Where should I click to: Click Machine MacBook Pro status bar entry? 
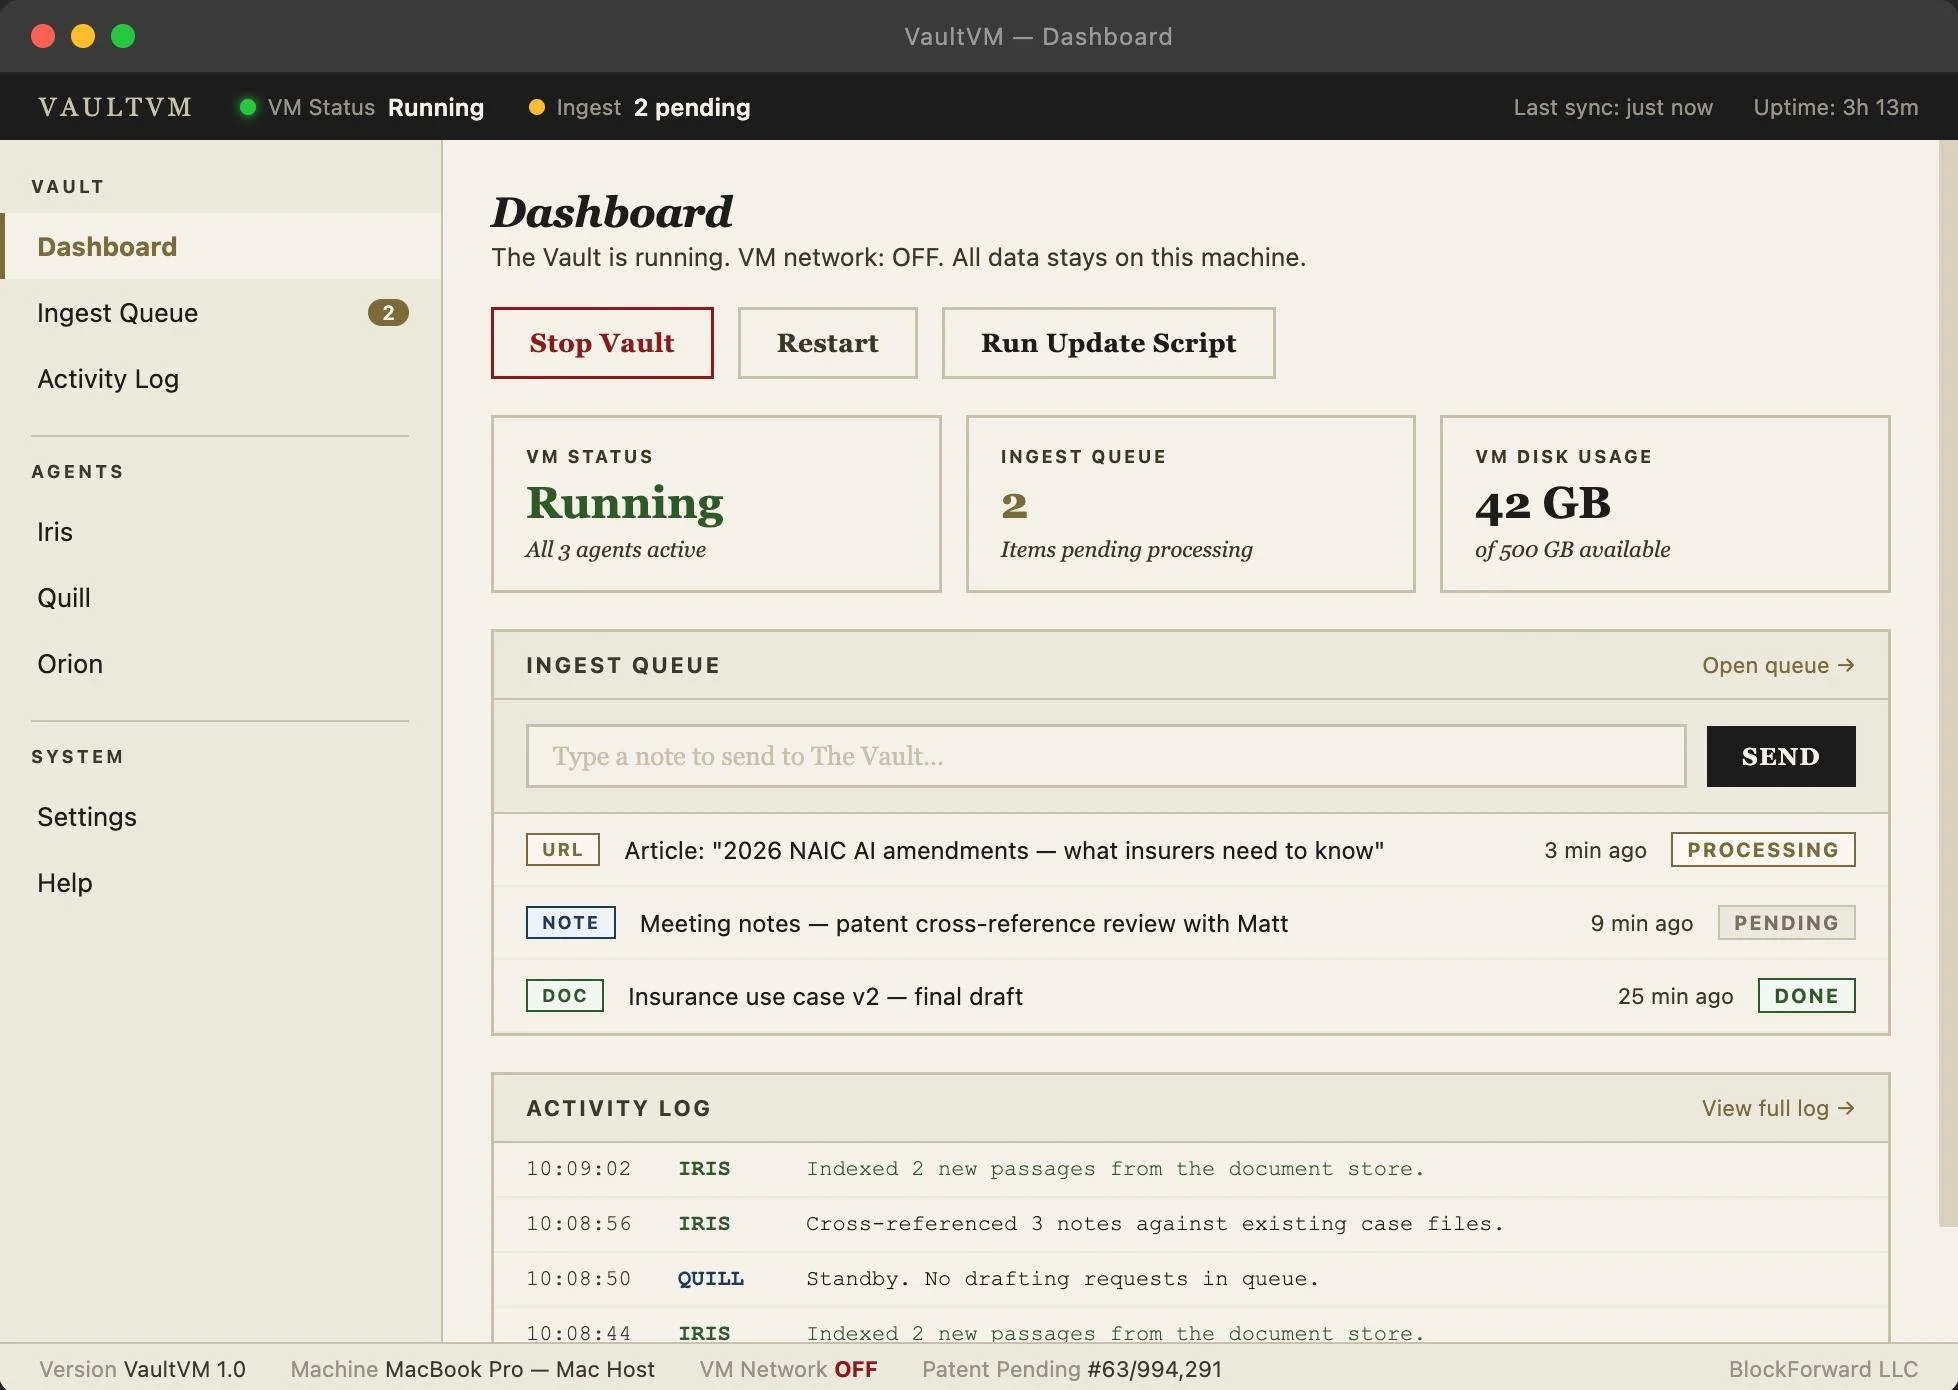472,1369
